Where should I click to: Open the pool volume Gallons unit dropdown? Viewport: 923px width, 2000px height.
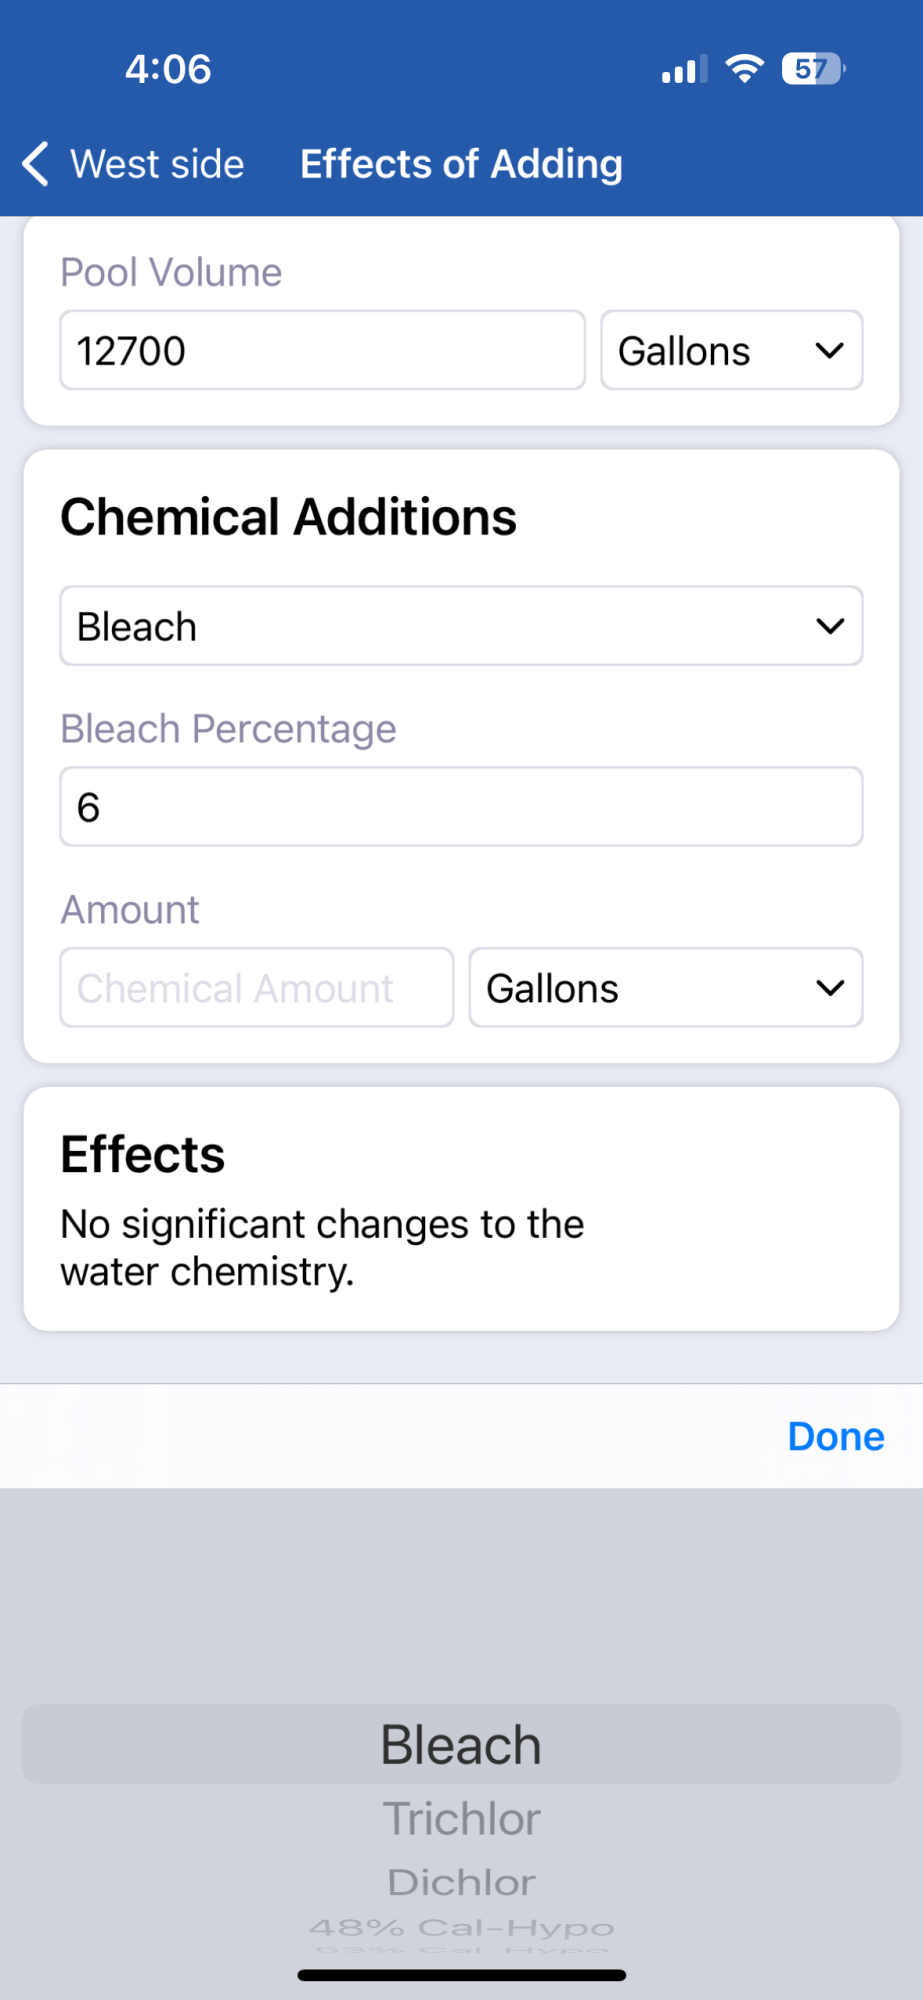732,350
